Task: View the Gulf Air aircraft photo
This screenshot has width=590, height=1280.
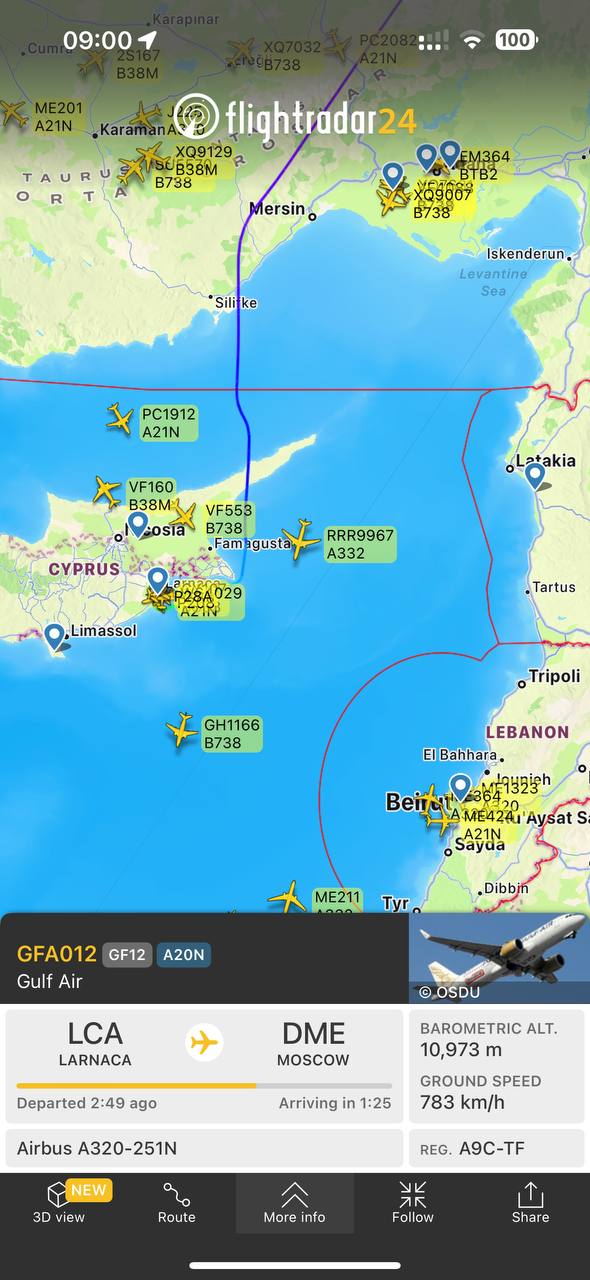Action: click(499, 958)
